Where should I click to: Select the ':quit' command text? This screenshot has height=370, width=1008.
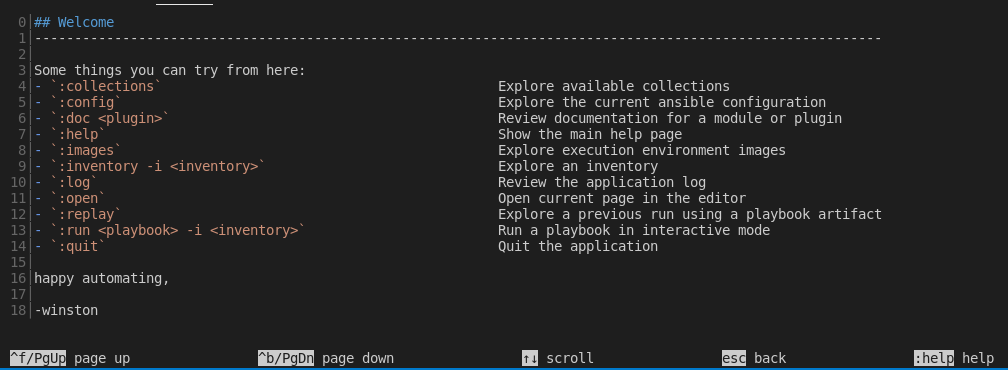78,247
